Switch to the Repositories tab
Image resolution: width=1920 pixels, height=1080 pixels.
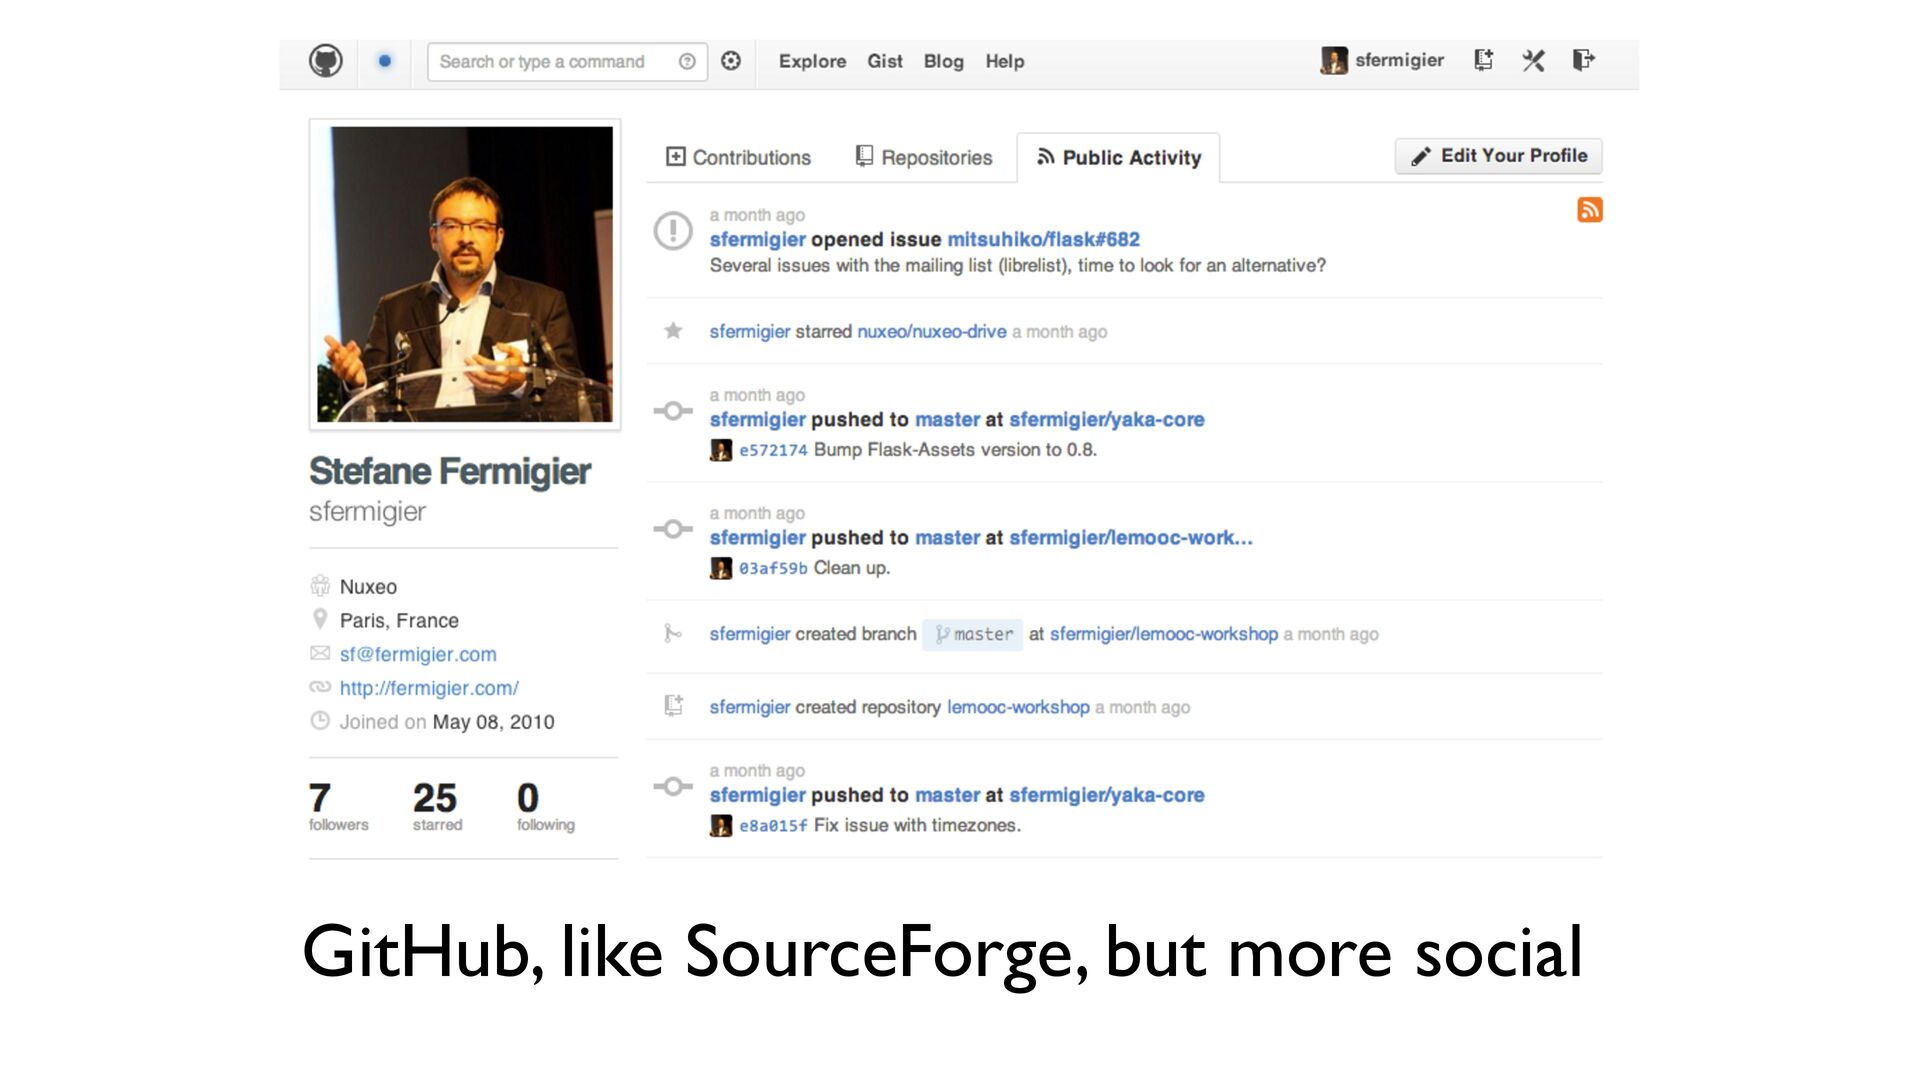924,158
